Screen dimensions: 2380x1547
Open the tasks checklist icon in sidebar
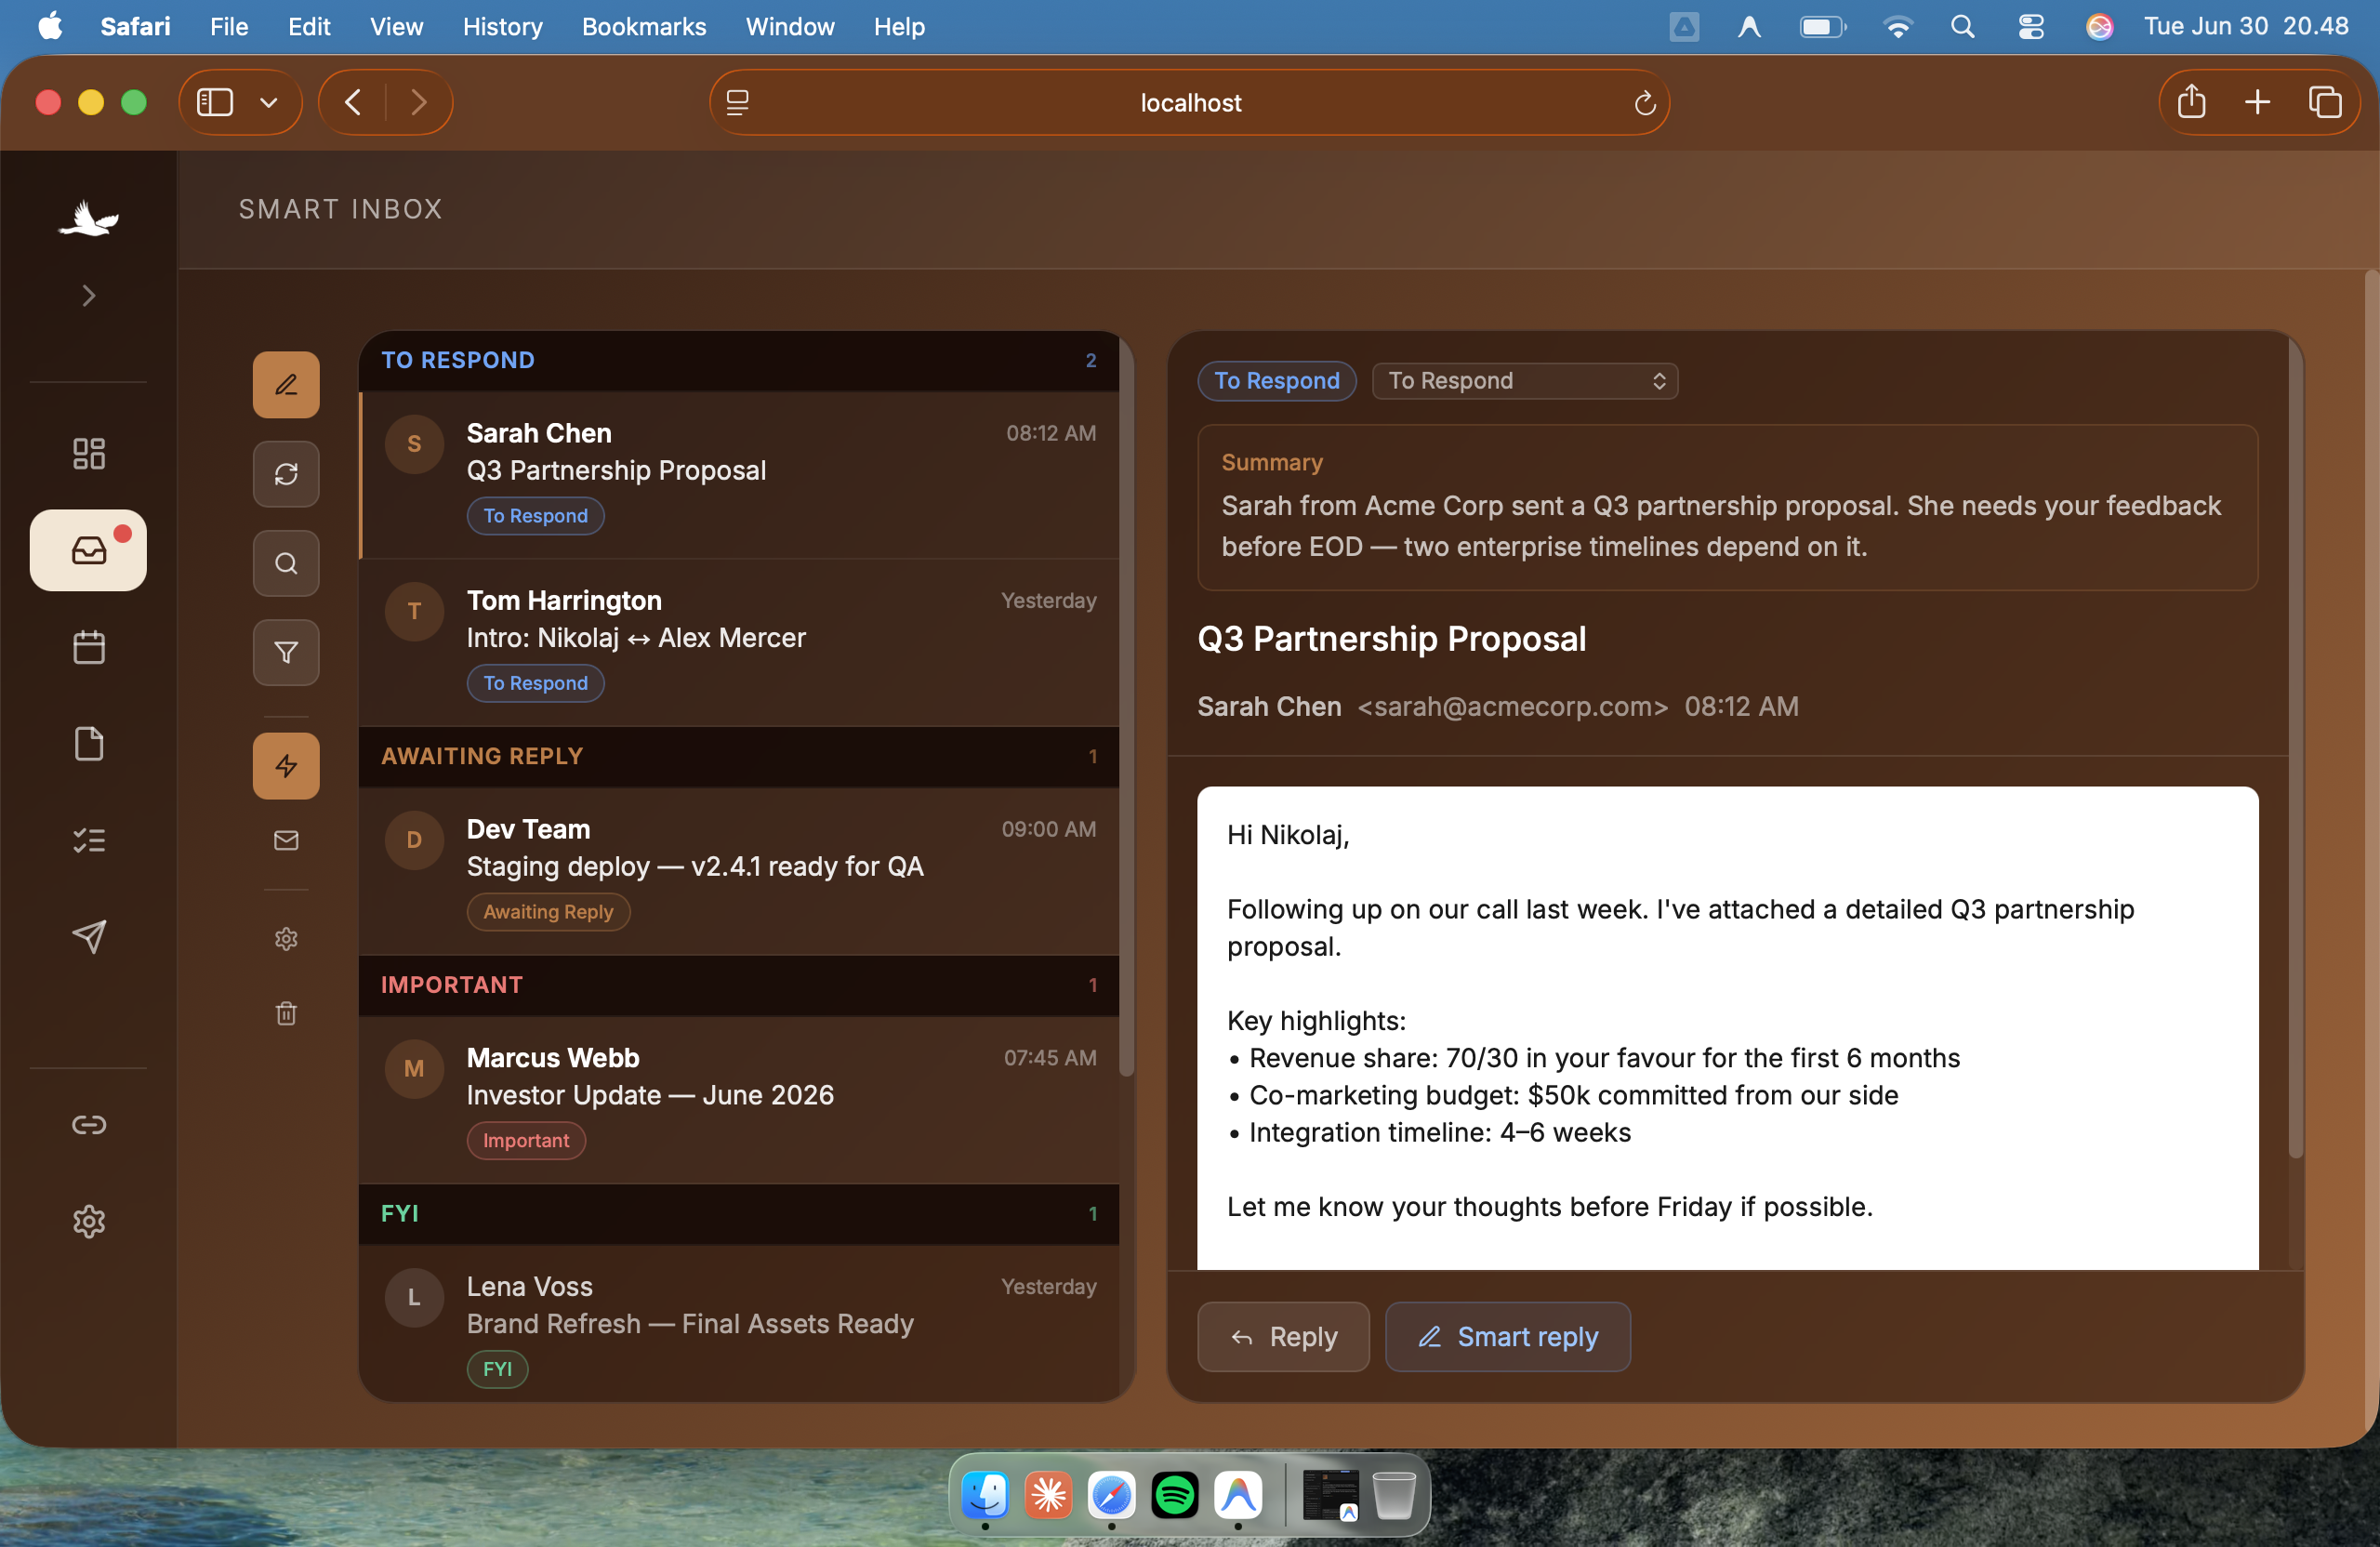point(89,840)
